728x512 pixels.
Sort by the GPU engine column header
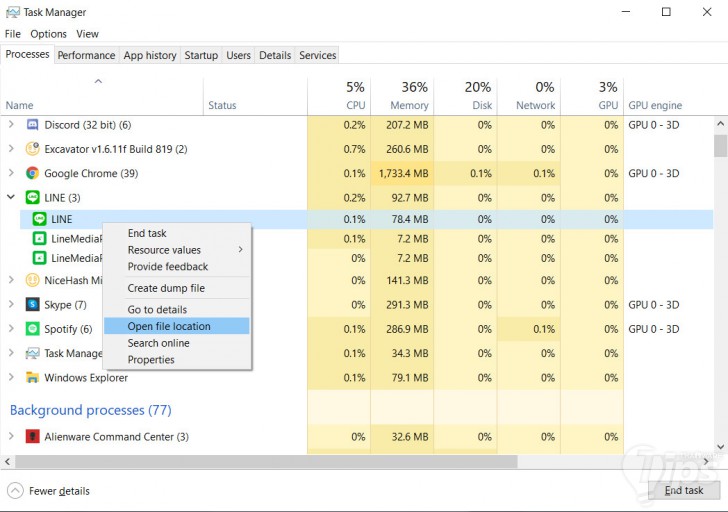coord(669,97)
